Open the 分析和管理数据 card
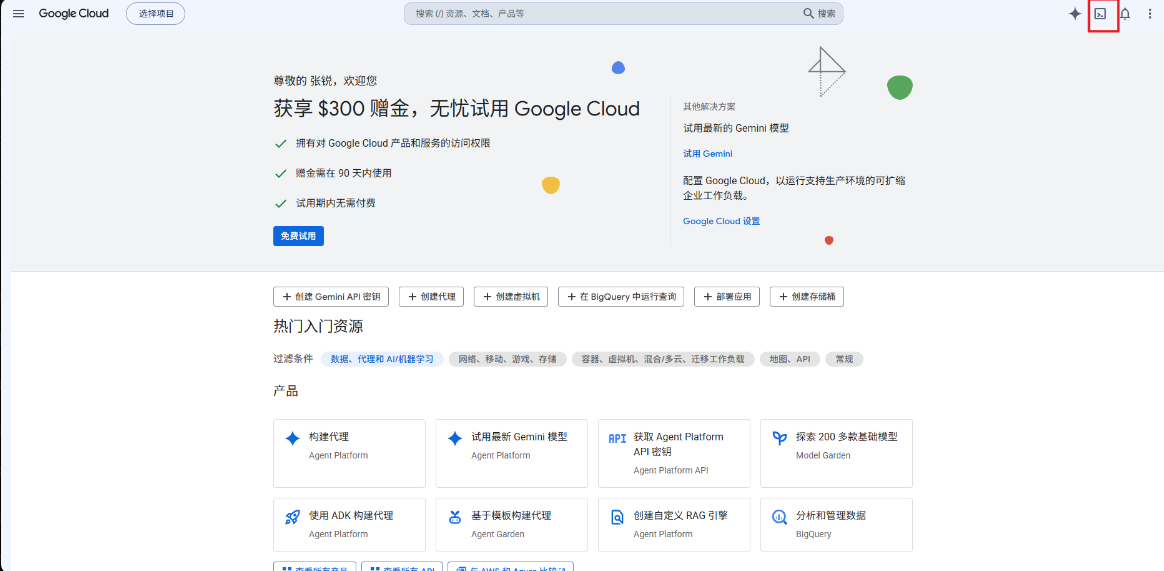This screenshot has height=571, width=1164. click(837, 525)
